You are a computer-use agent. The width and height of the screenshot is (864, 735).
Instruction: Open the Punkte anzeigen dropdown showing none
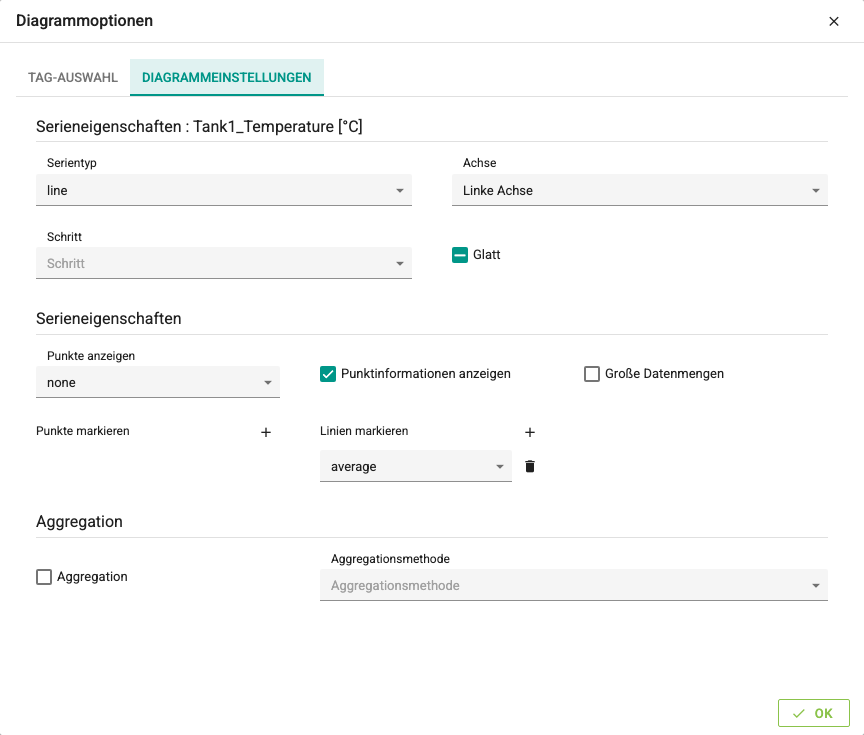(x=158, y=382)
